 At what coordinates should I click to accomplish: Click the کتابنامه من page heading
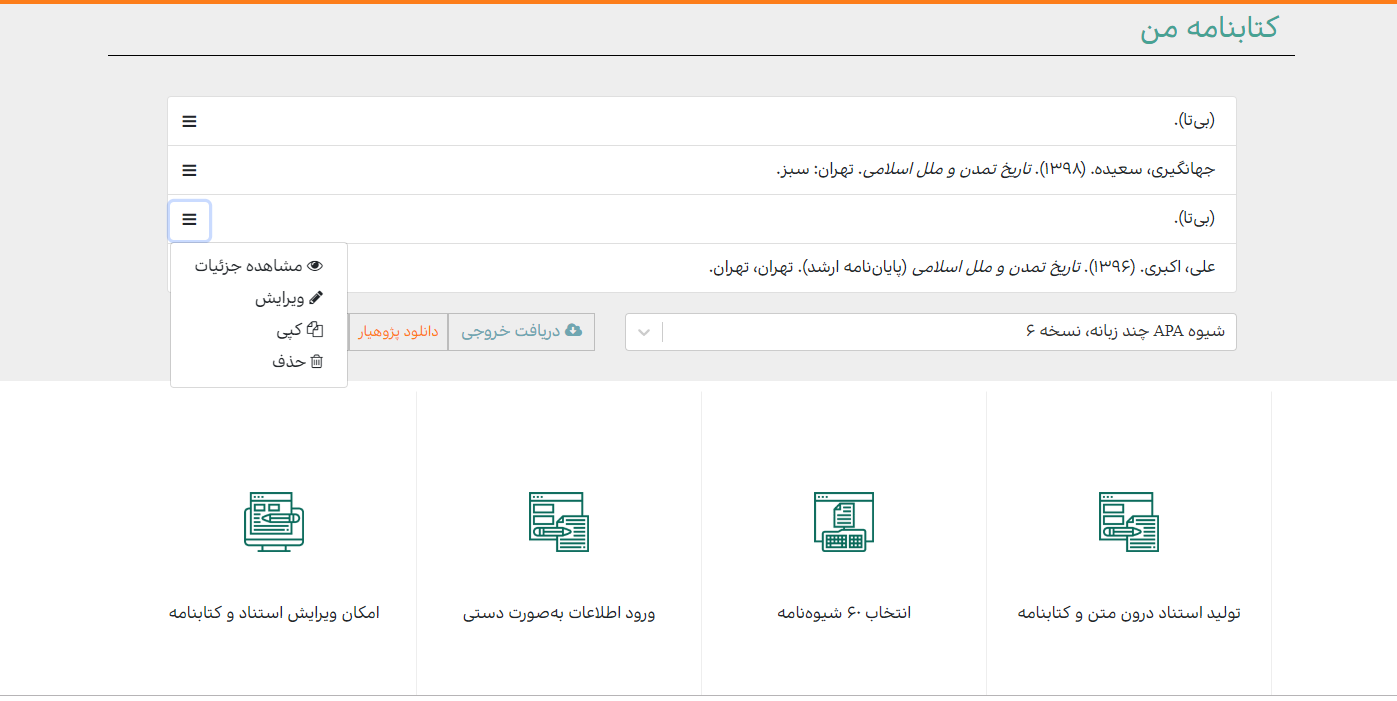(1208, 27)
